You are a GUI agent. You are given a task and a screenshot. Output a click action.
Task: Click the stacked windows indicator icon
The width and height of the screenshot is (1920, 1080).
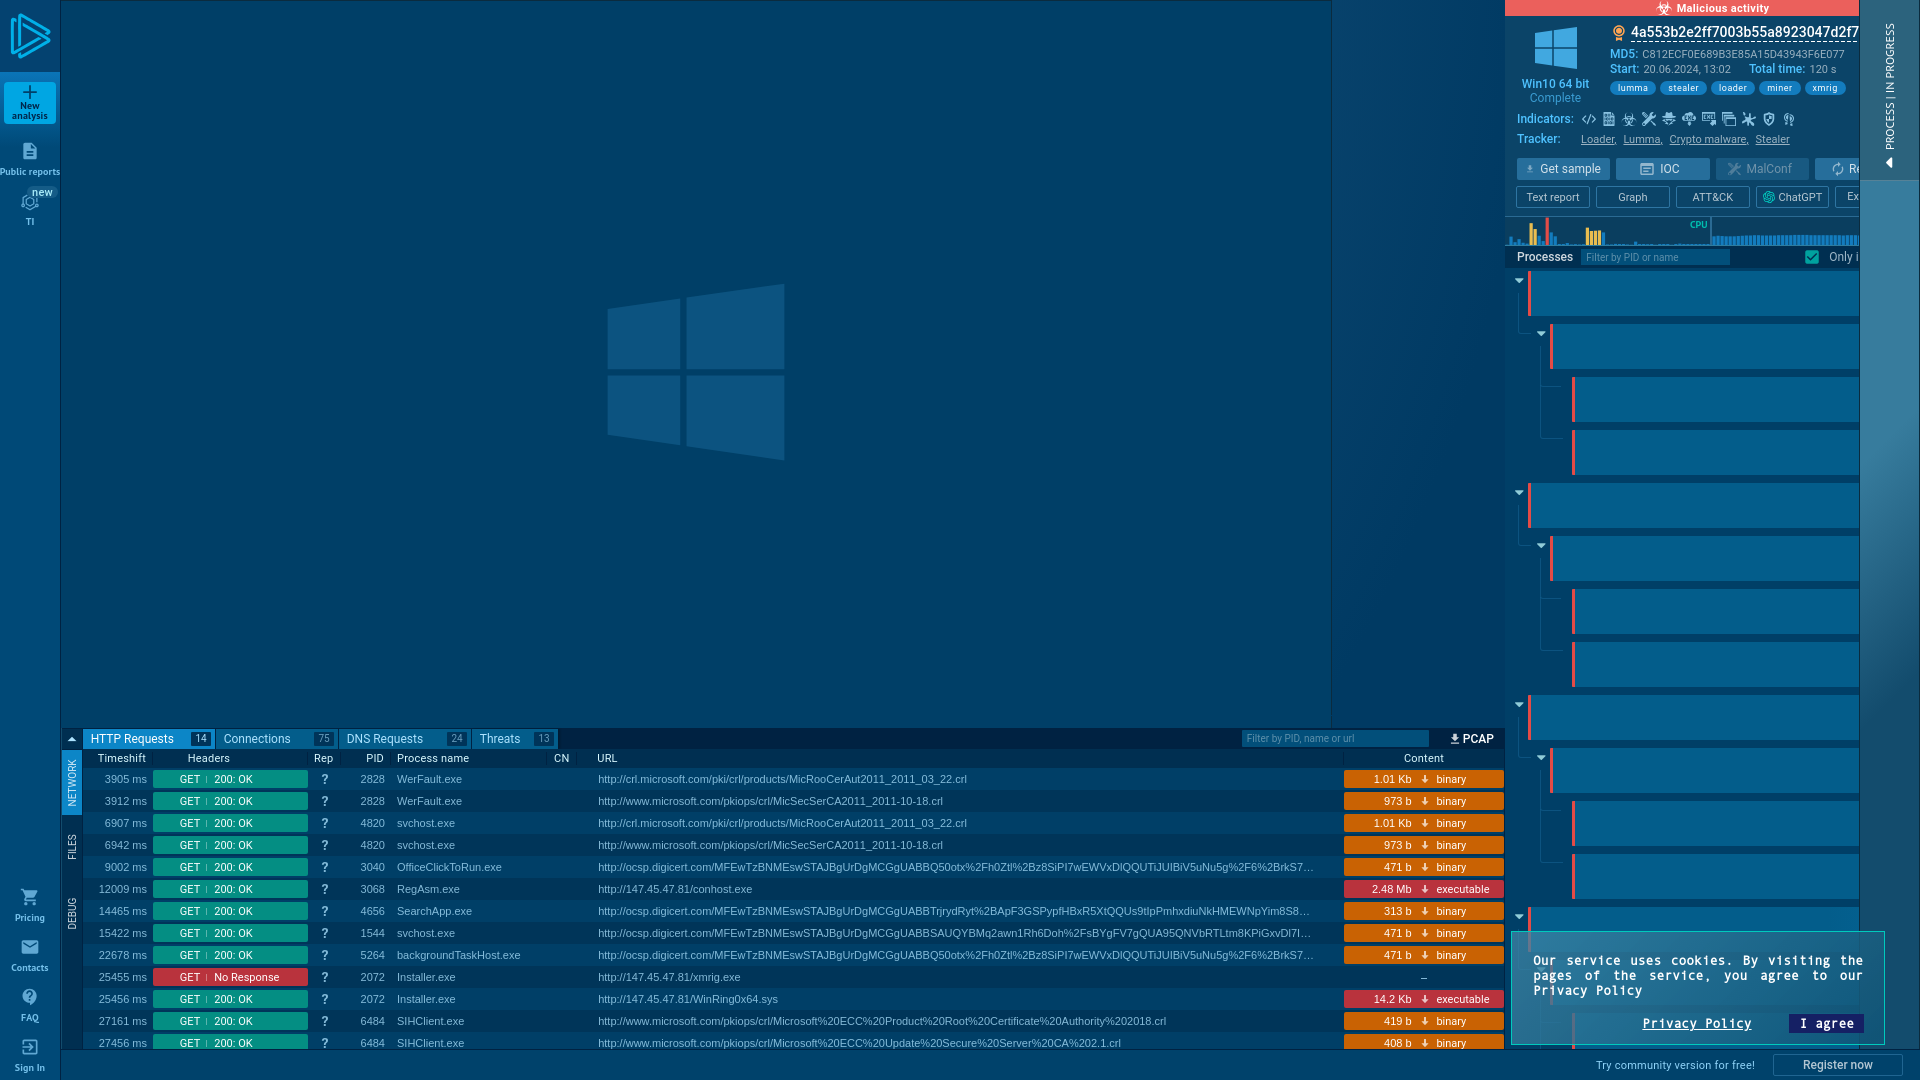coord(1729,119)
